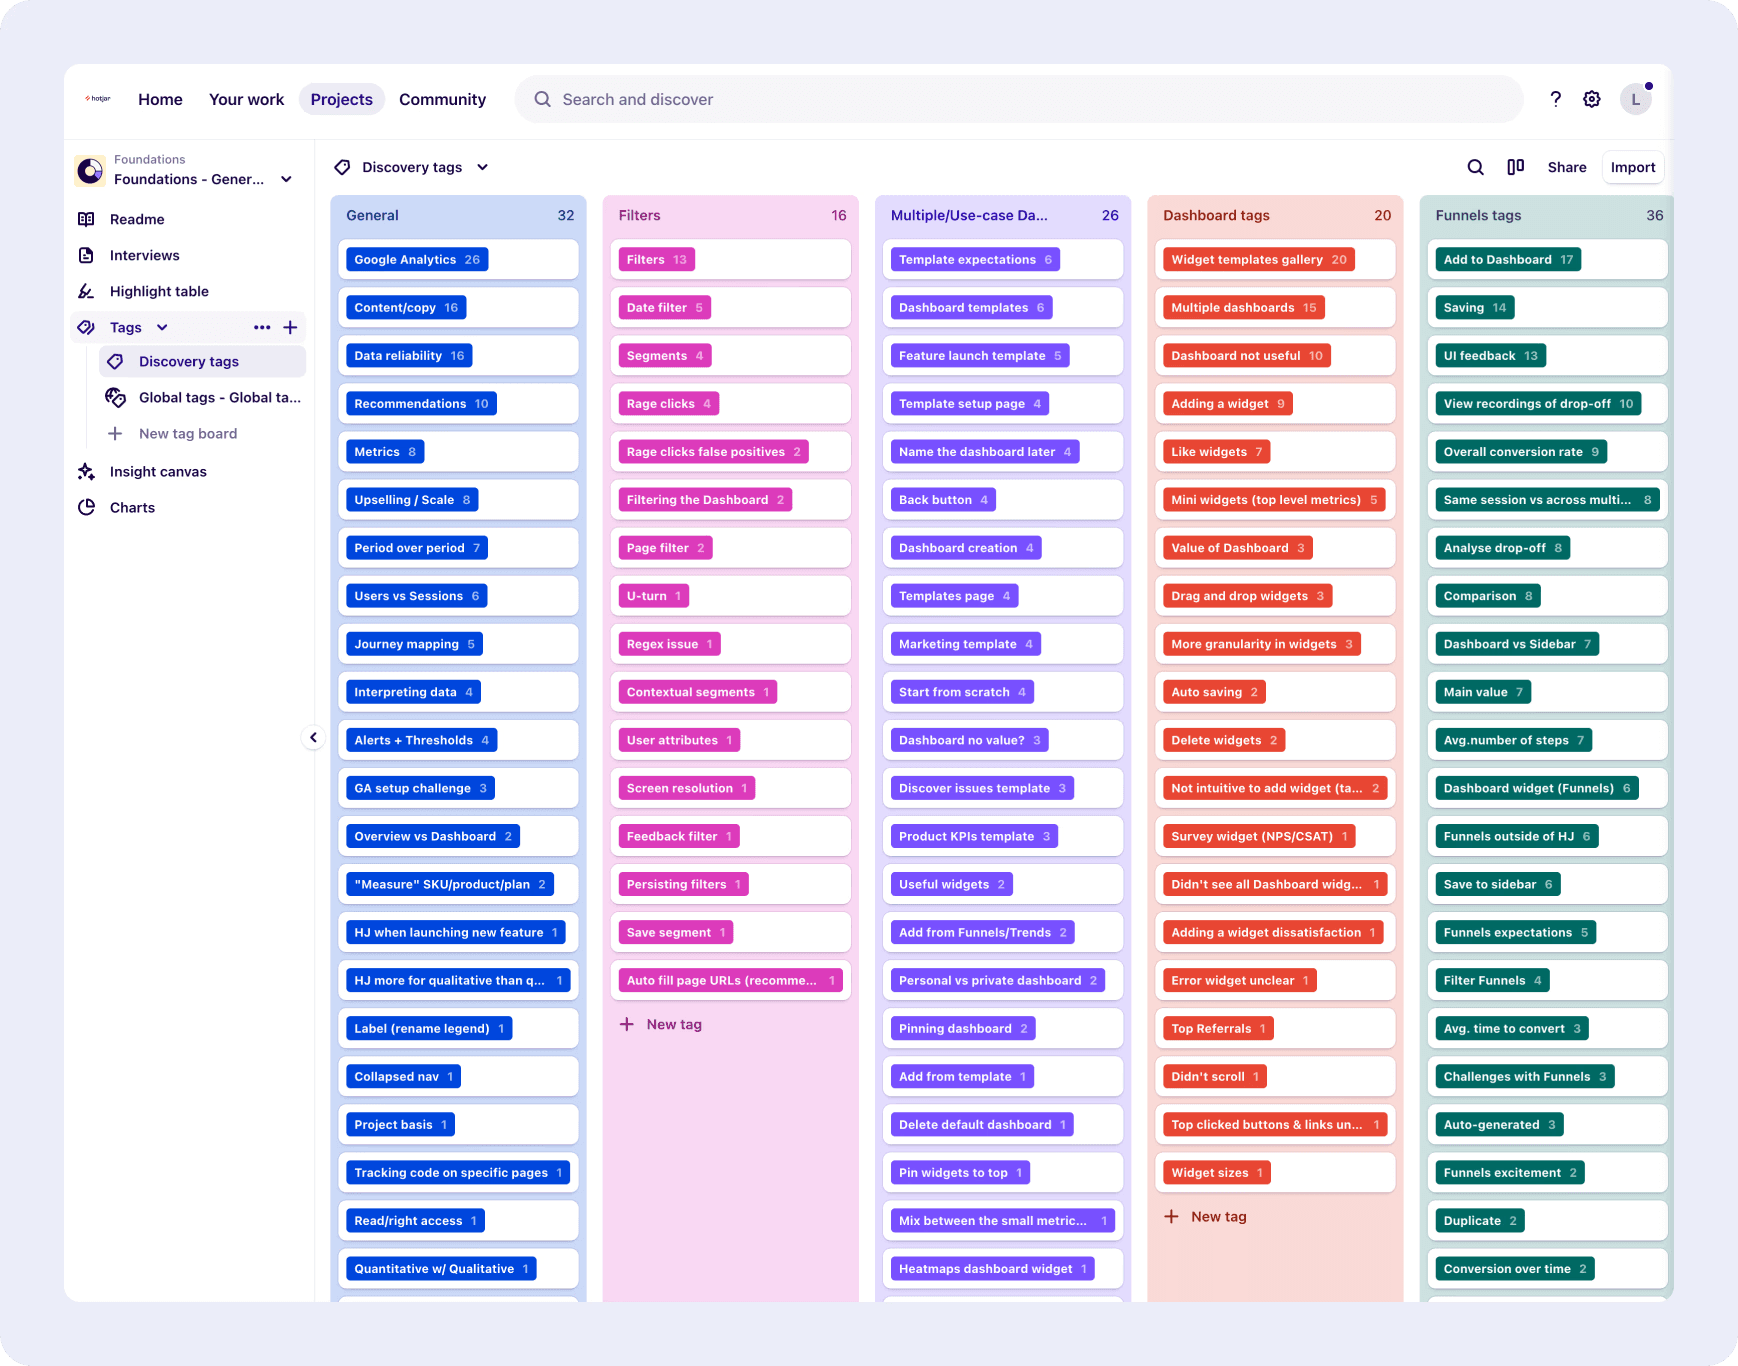Open Product KPIs template tag

(974, 835)
